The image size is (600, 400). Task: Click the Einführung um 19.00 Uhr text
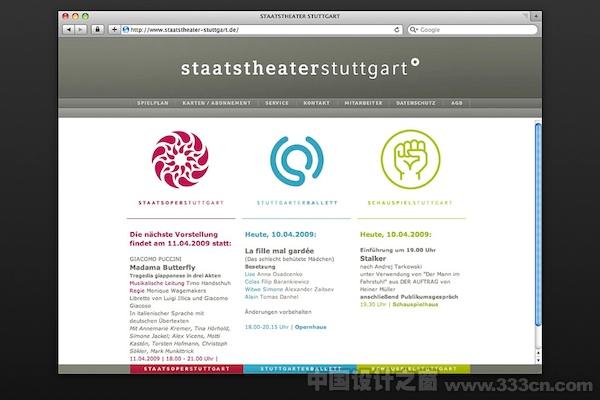398,250
